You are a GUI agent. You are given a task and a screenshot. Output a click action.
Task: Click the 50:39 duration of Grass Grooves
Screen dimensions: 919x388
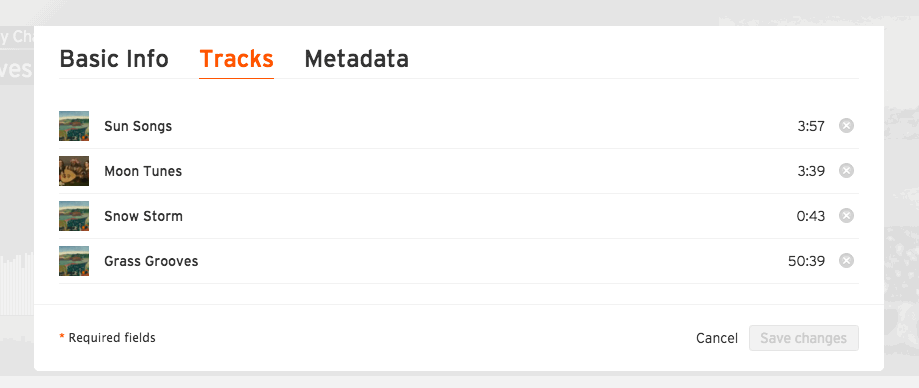[806, 261]
